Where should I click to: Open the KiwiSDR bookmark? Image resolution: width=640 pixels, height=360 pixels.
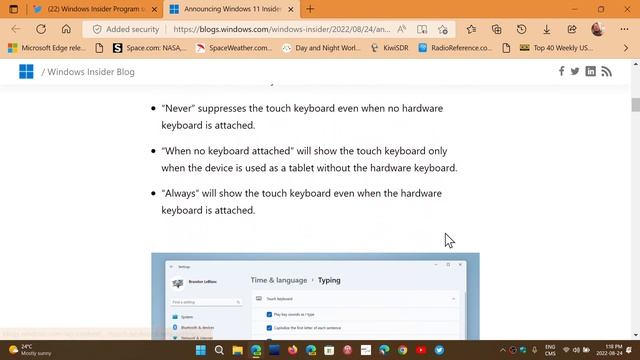point(389,48)
